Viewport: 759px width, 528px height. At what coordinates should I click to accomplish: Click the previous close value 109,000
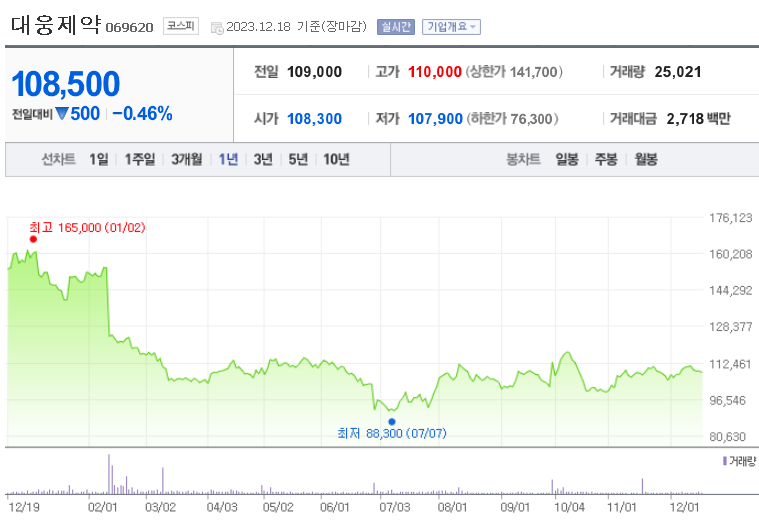tap(314, 72)
